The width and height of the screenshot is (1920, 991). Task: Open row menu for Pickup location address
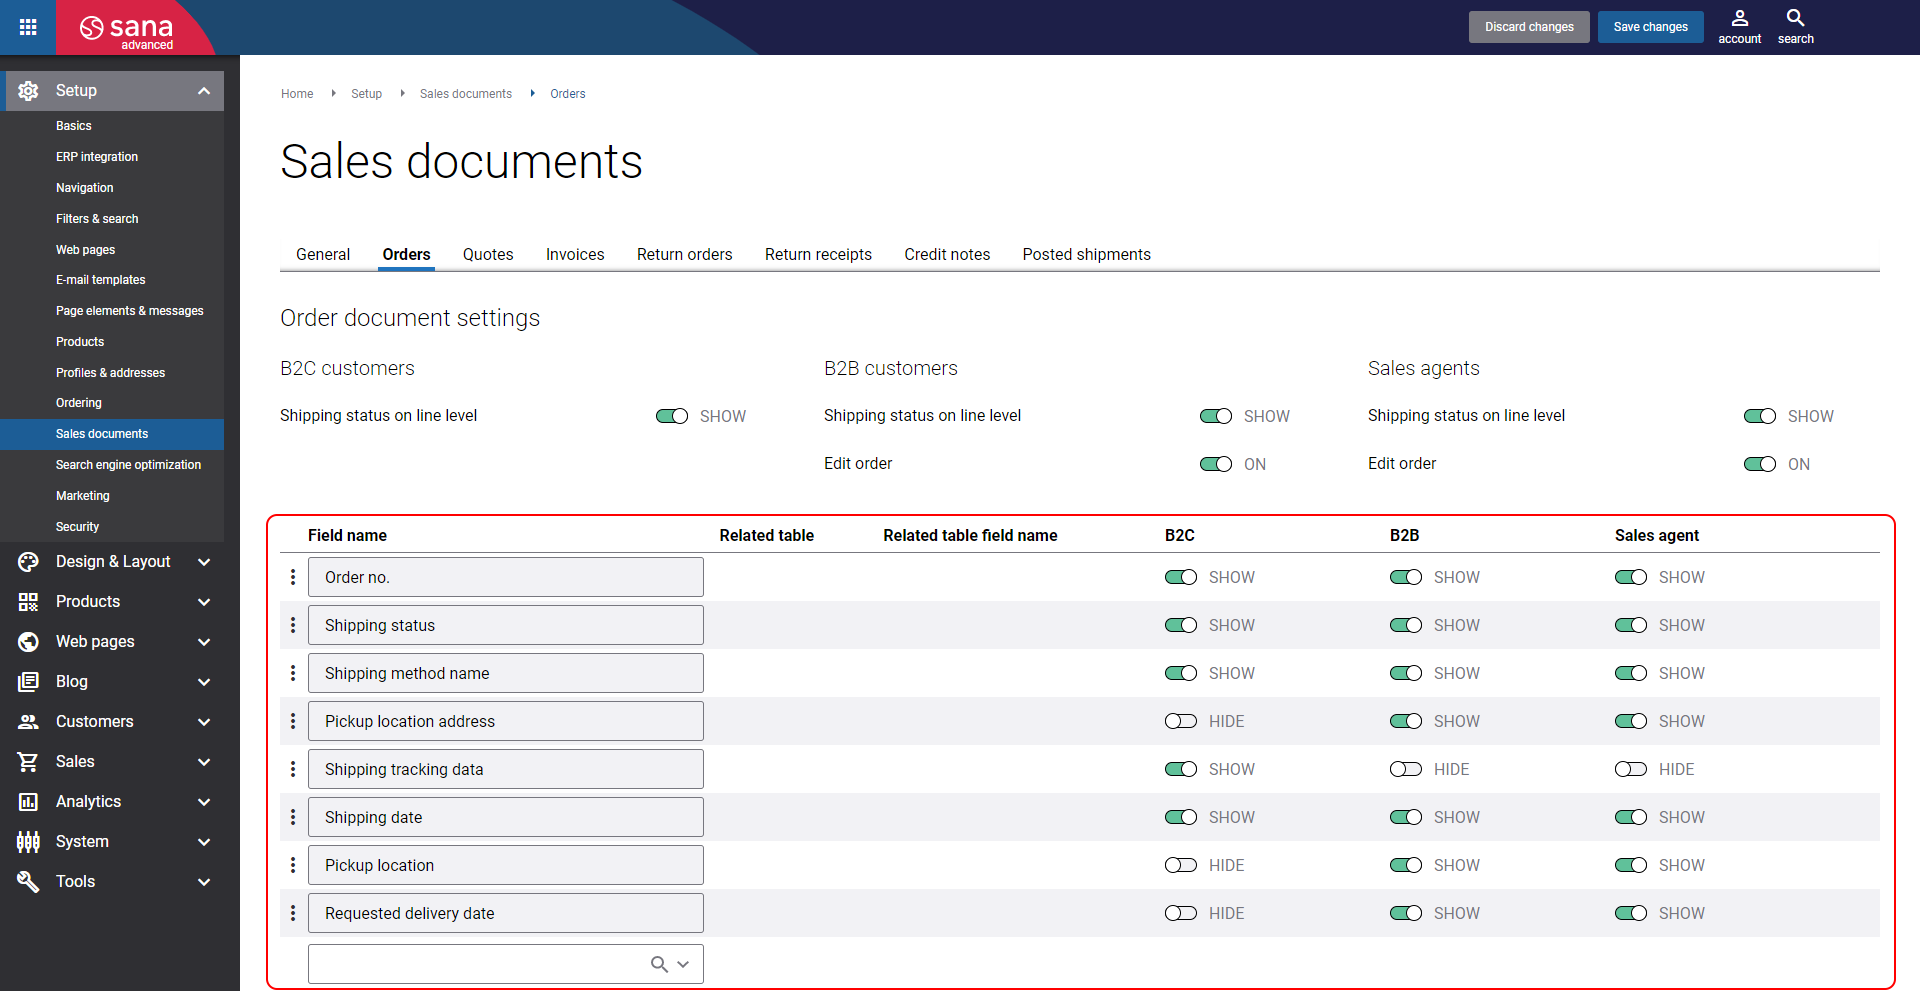pyautogui.click(x=293, y=721)
